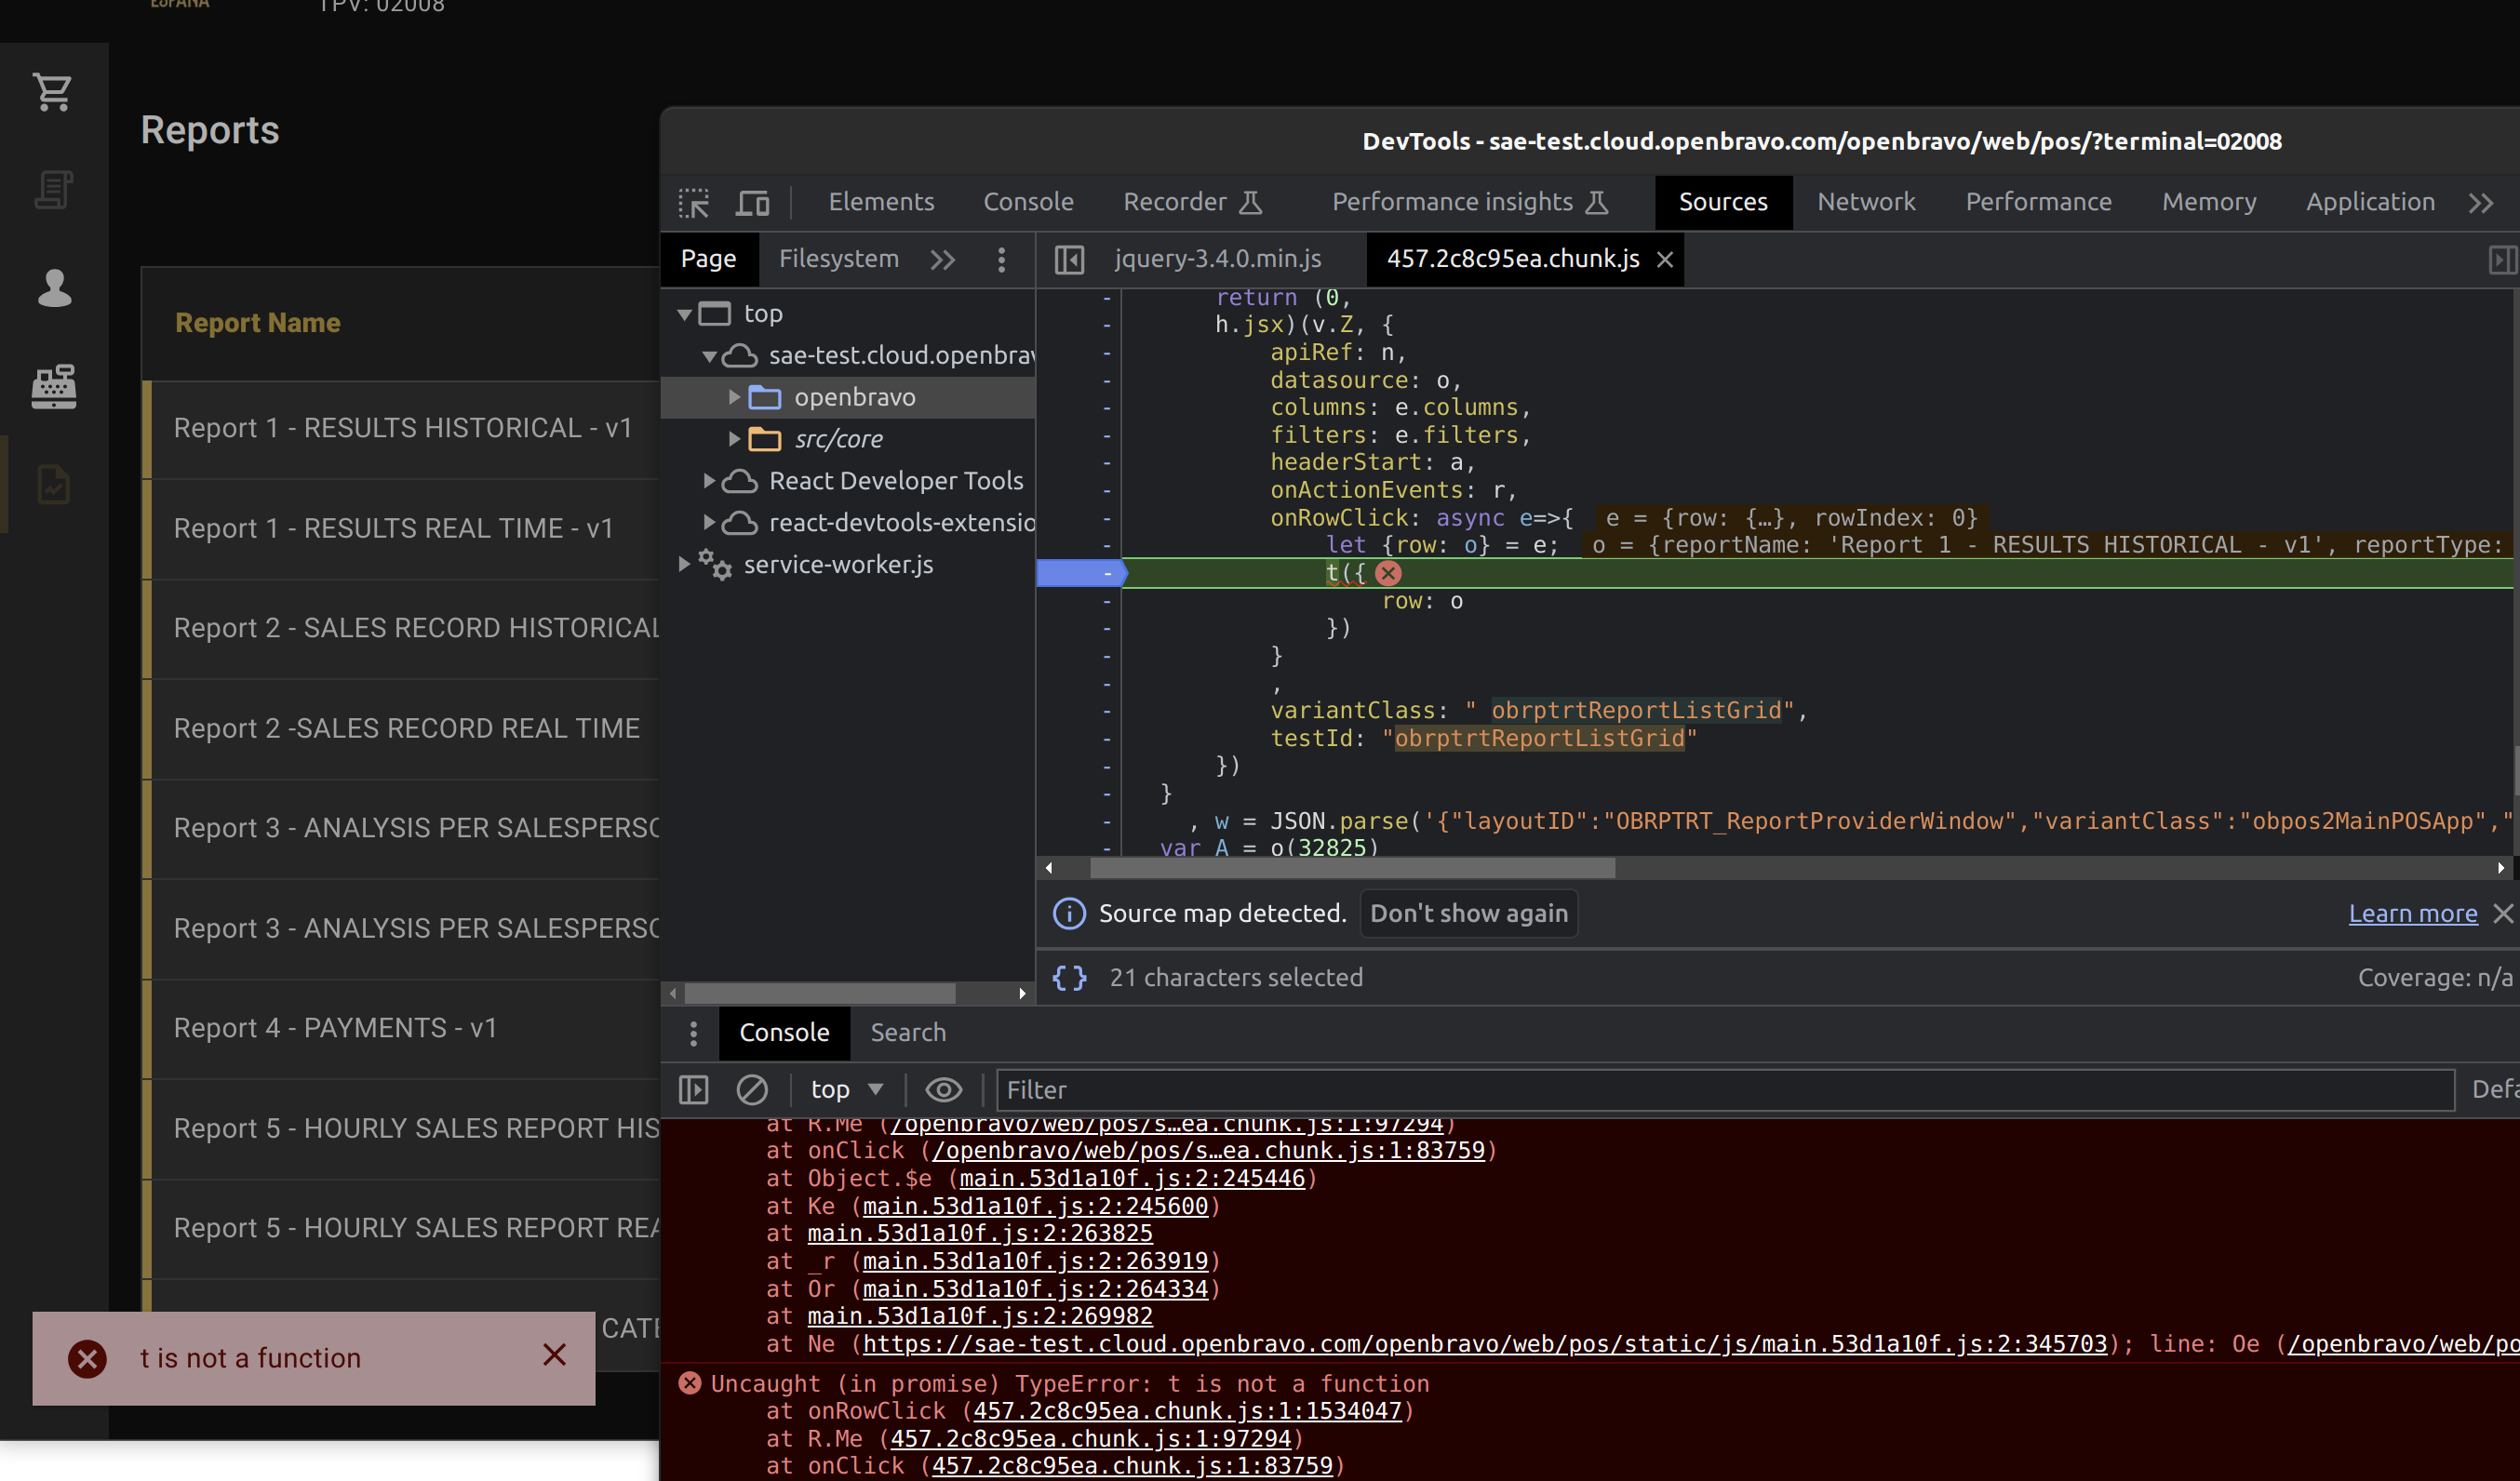Expand the openbravo folder tree node

click(x=734, y=397)
